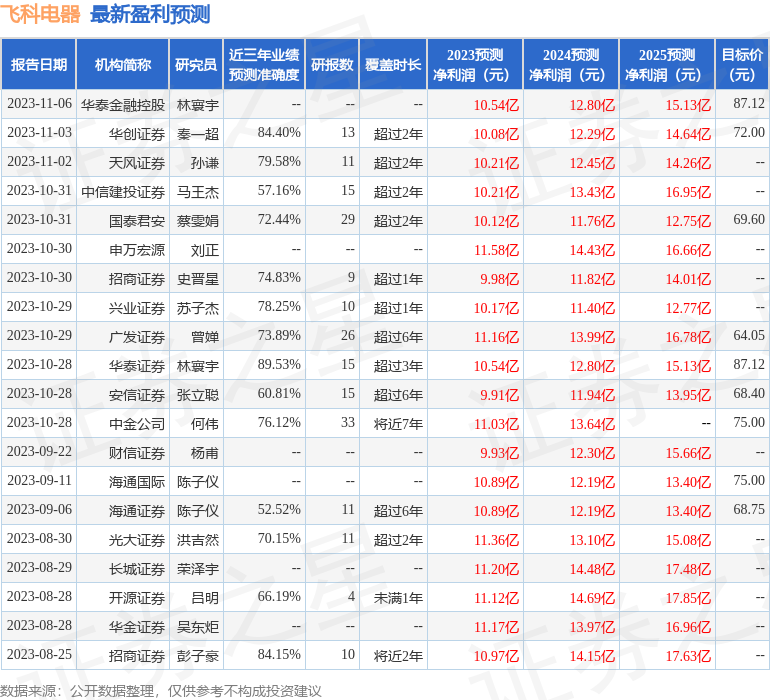
Task: Click researcher name 张立聪
Action: [x=198, y=394]
